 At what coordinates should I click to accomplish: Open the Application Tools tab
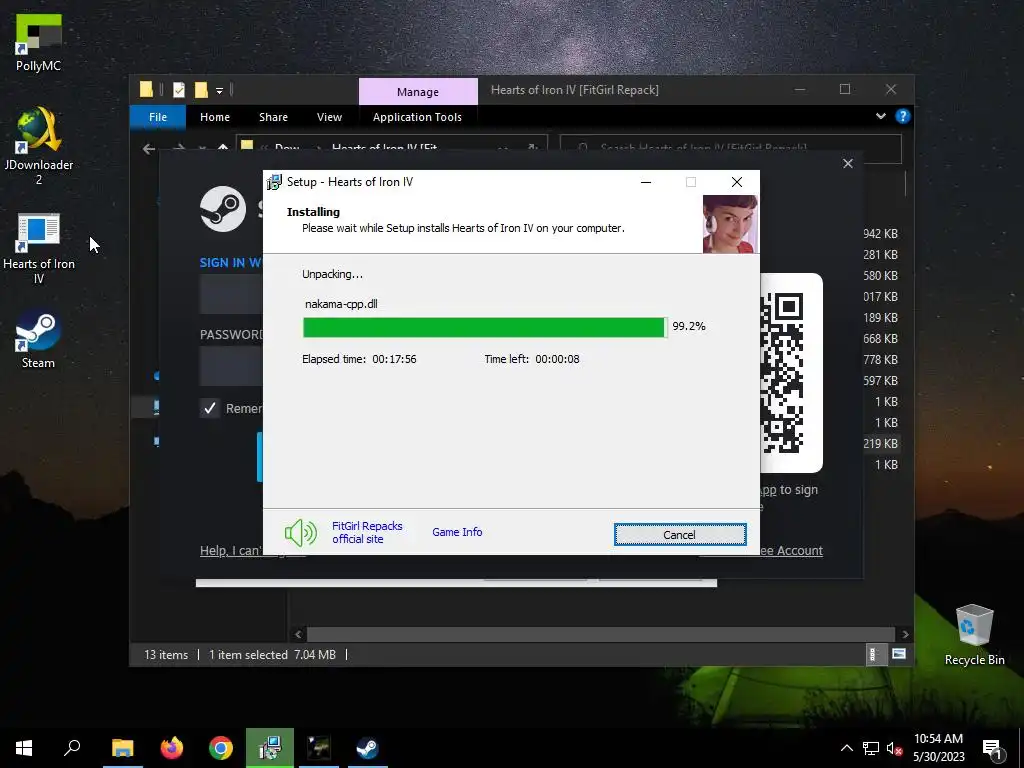pos(417,117)
